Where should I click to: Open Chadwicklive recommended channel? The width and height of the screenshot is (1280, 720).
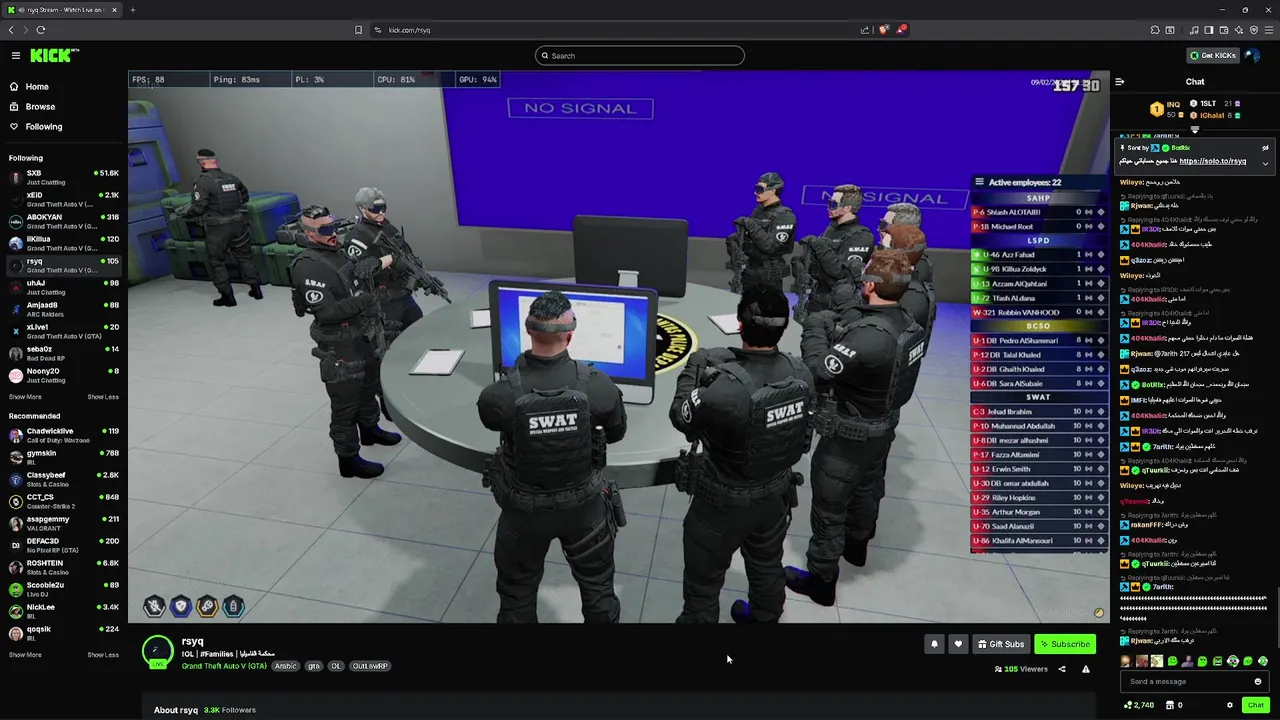[64, 435]
